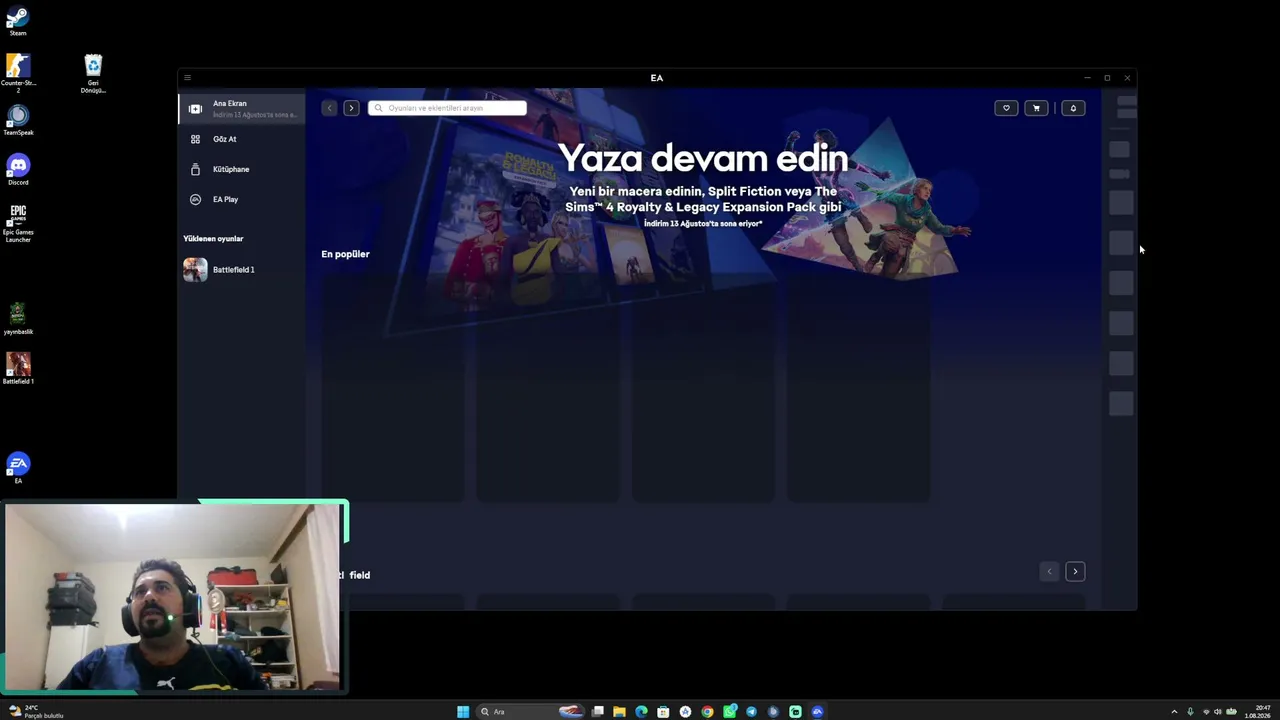
Task: Select the Epic Games Launcher shortcut
Action: pos(18,223)
